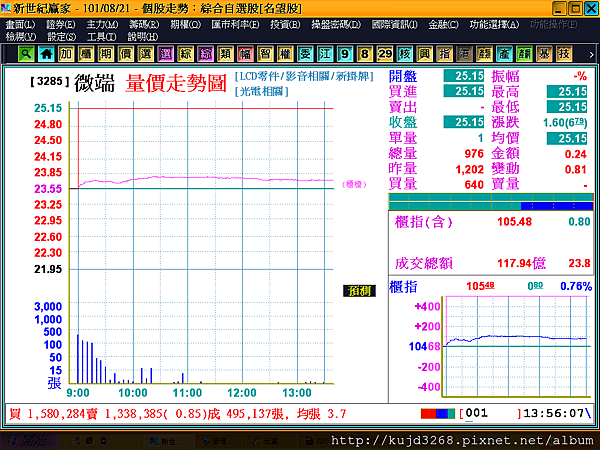
Task: Click the 權 toolbar button
Action: (x=285, y=54)
